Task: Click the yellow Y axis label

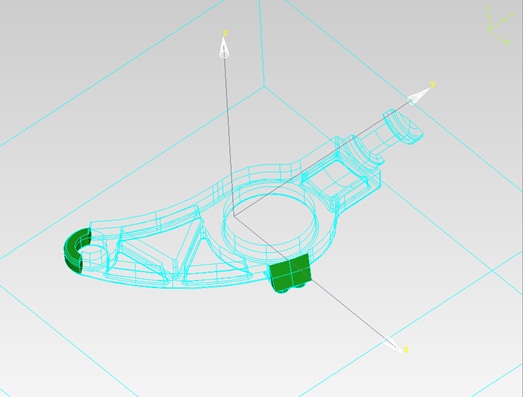Action: tap(432, 84)
